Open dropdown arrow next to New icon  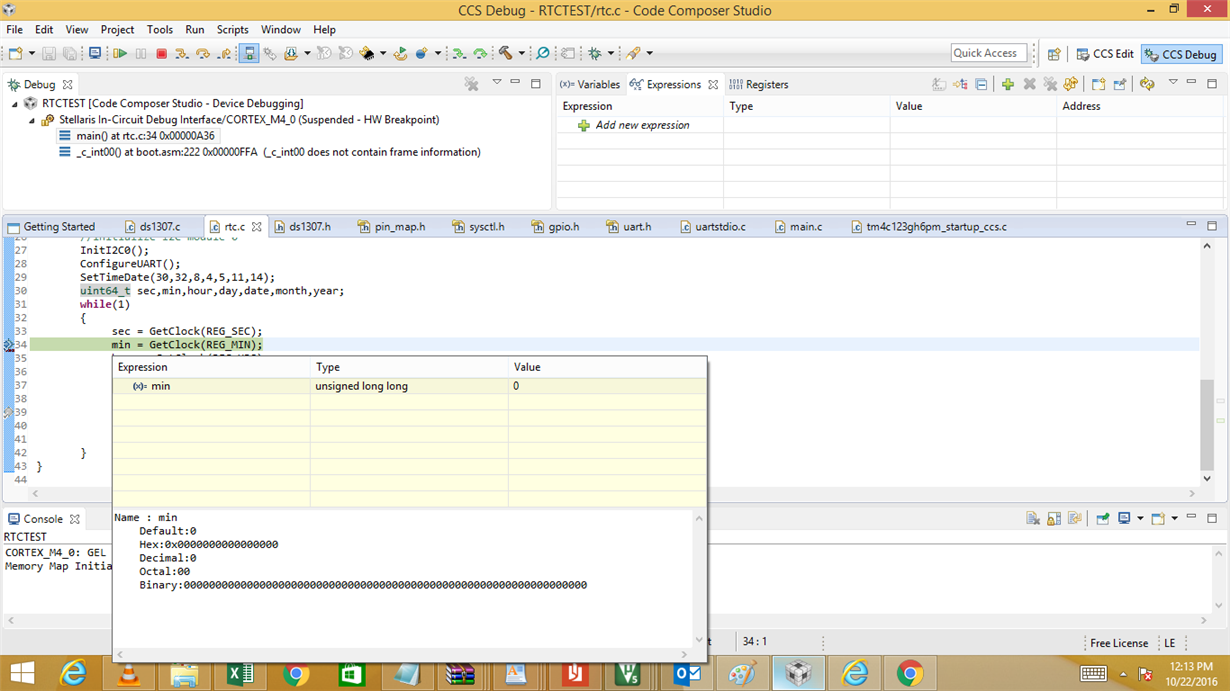[32, 53]
